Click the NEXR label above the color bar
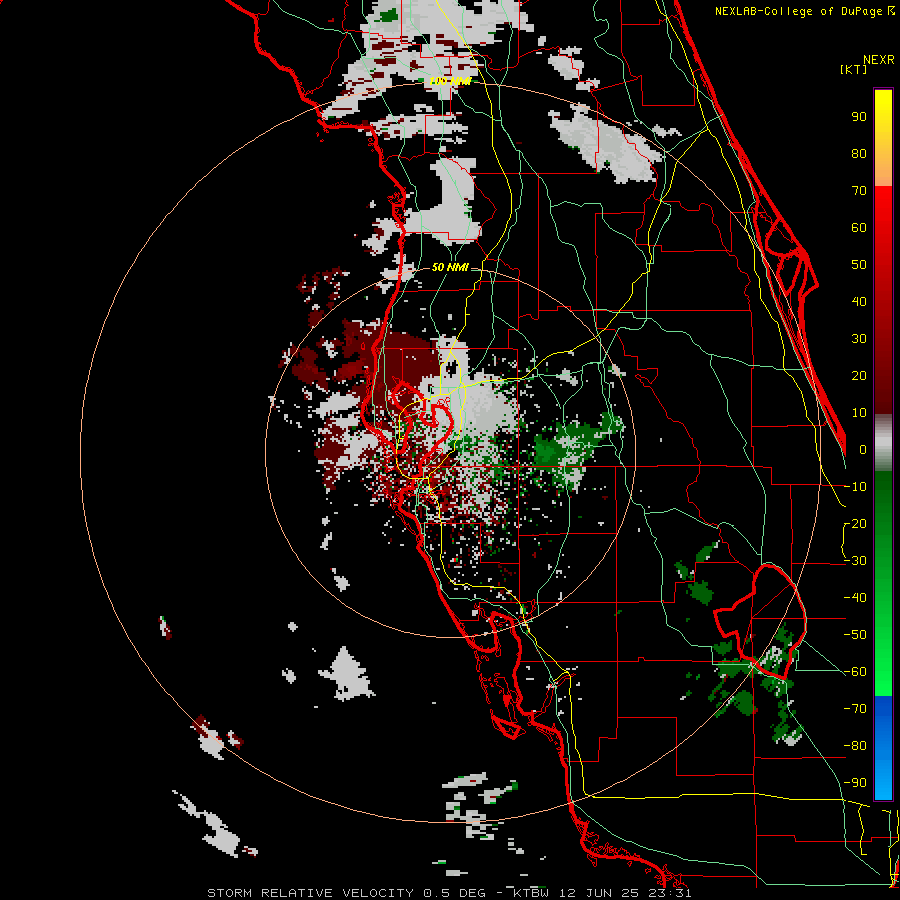This screenshot has width=900, height=900. pyautogui.click(x=878, y=60)
